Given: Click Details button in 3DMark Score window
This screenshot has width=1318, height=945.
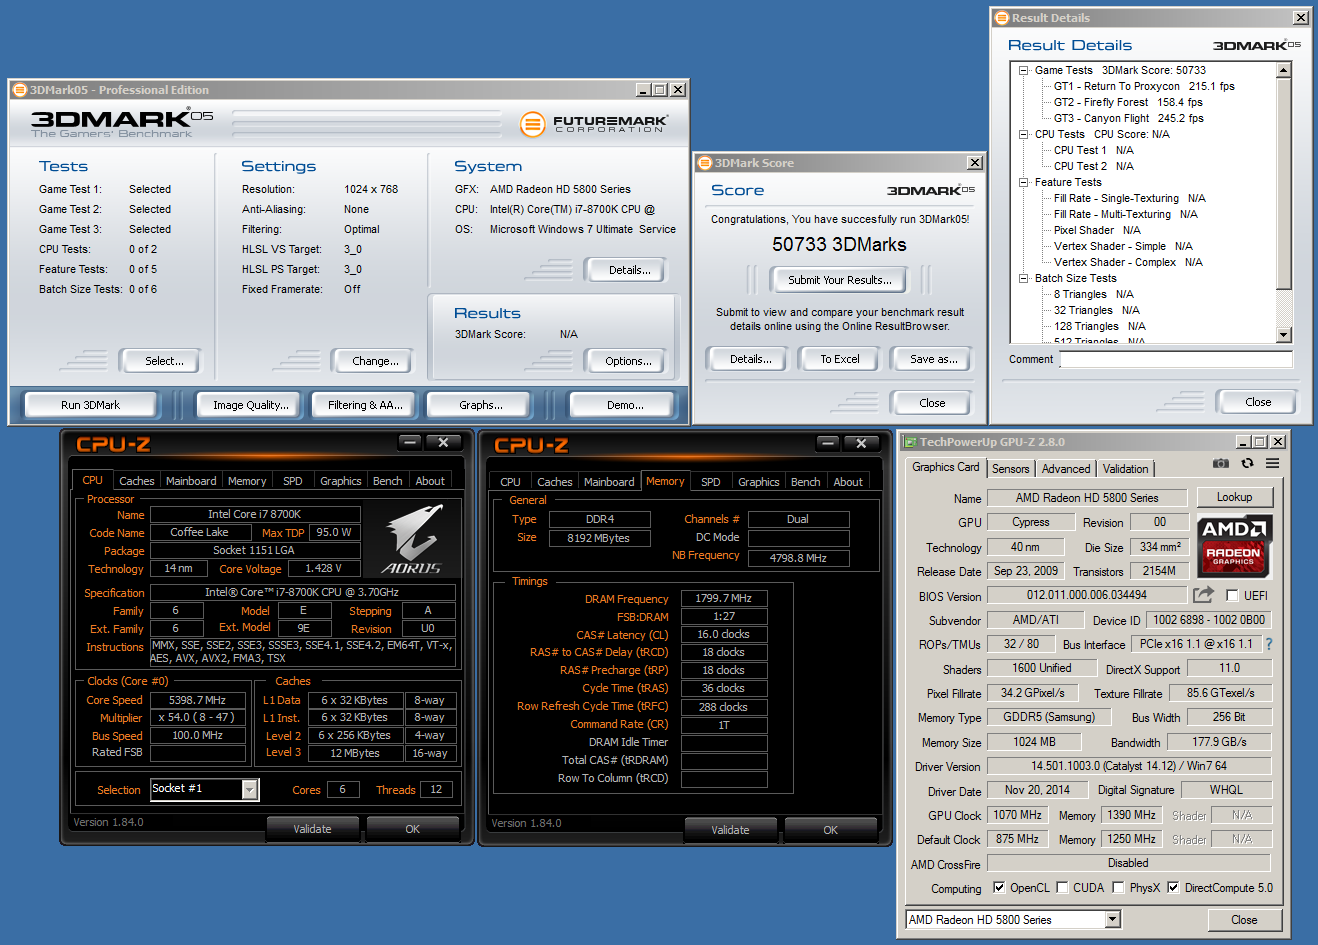Looking at the screenshot, I should [750, 359].
